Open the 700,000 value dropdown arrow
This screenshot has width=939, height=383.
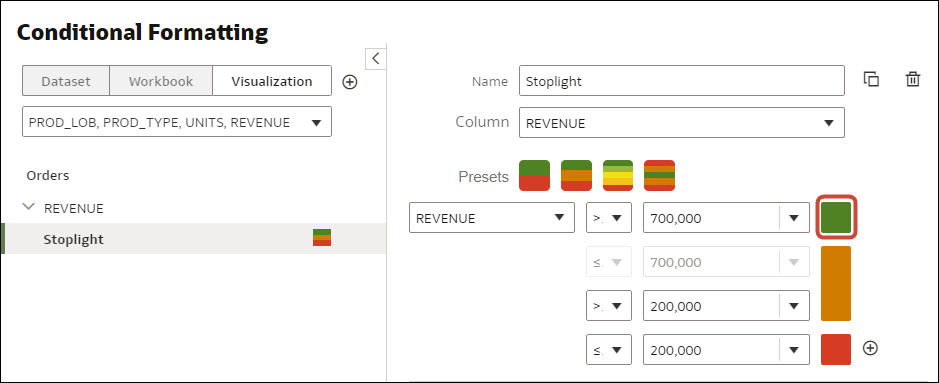tap(795, 218)
